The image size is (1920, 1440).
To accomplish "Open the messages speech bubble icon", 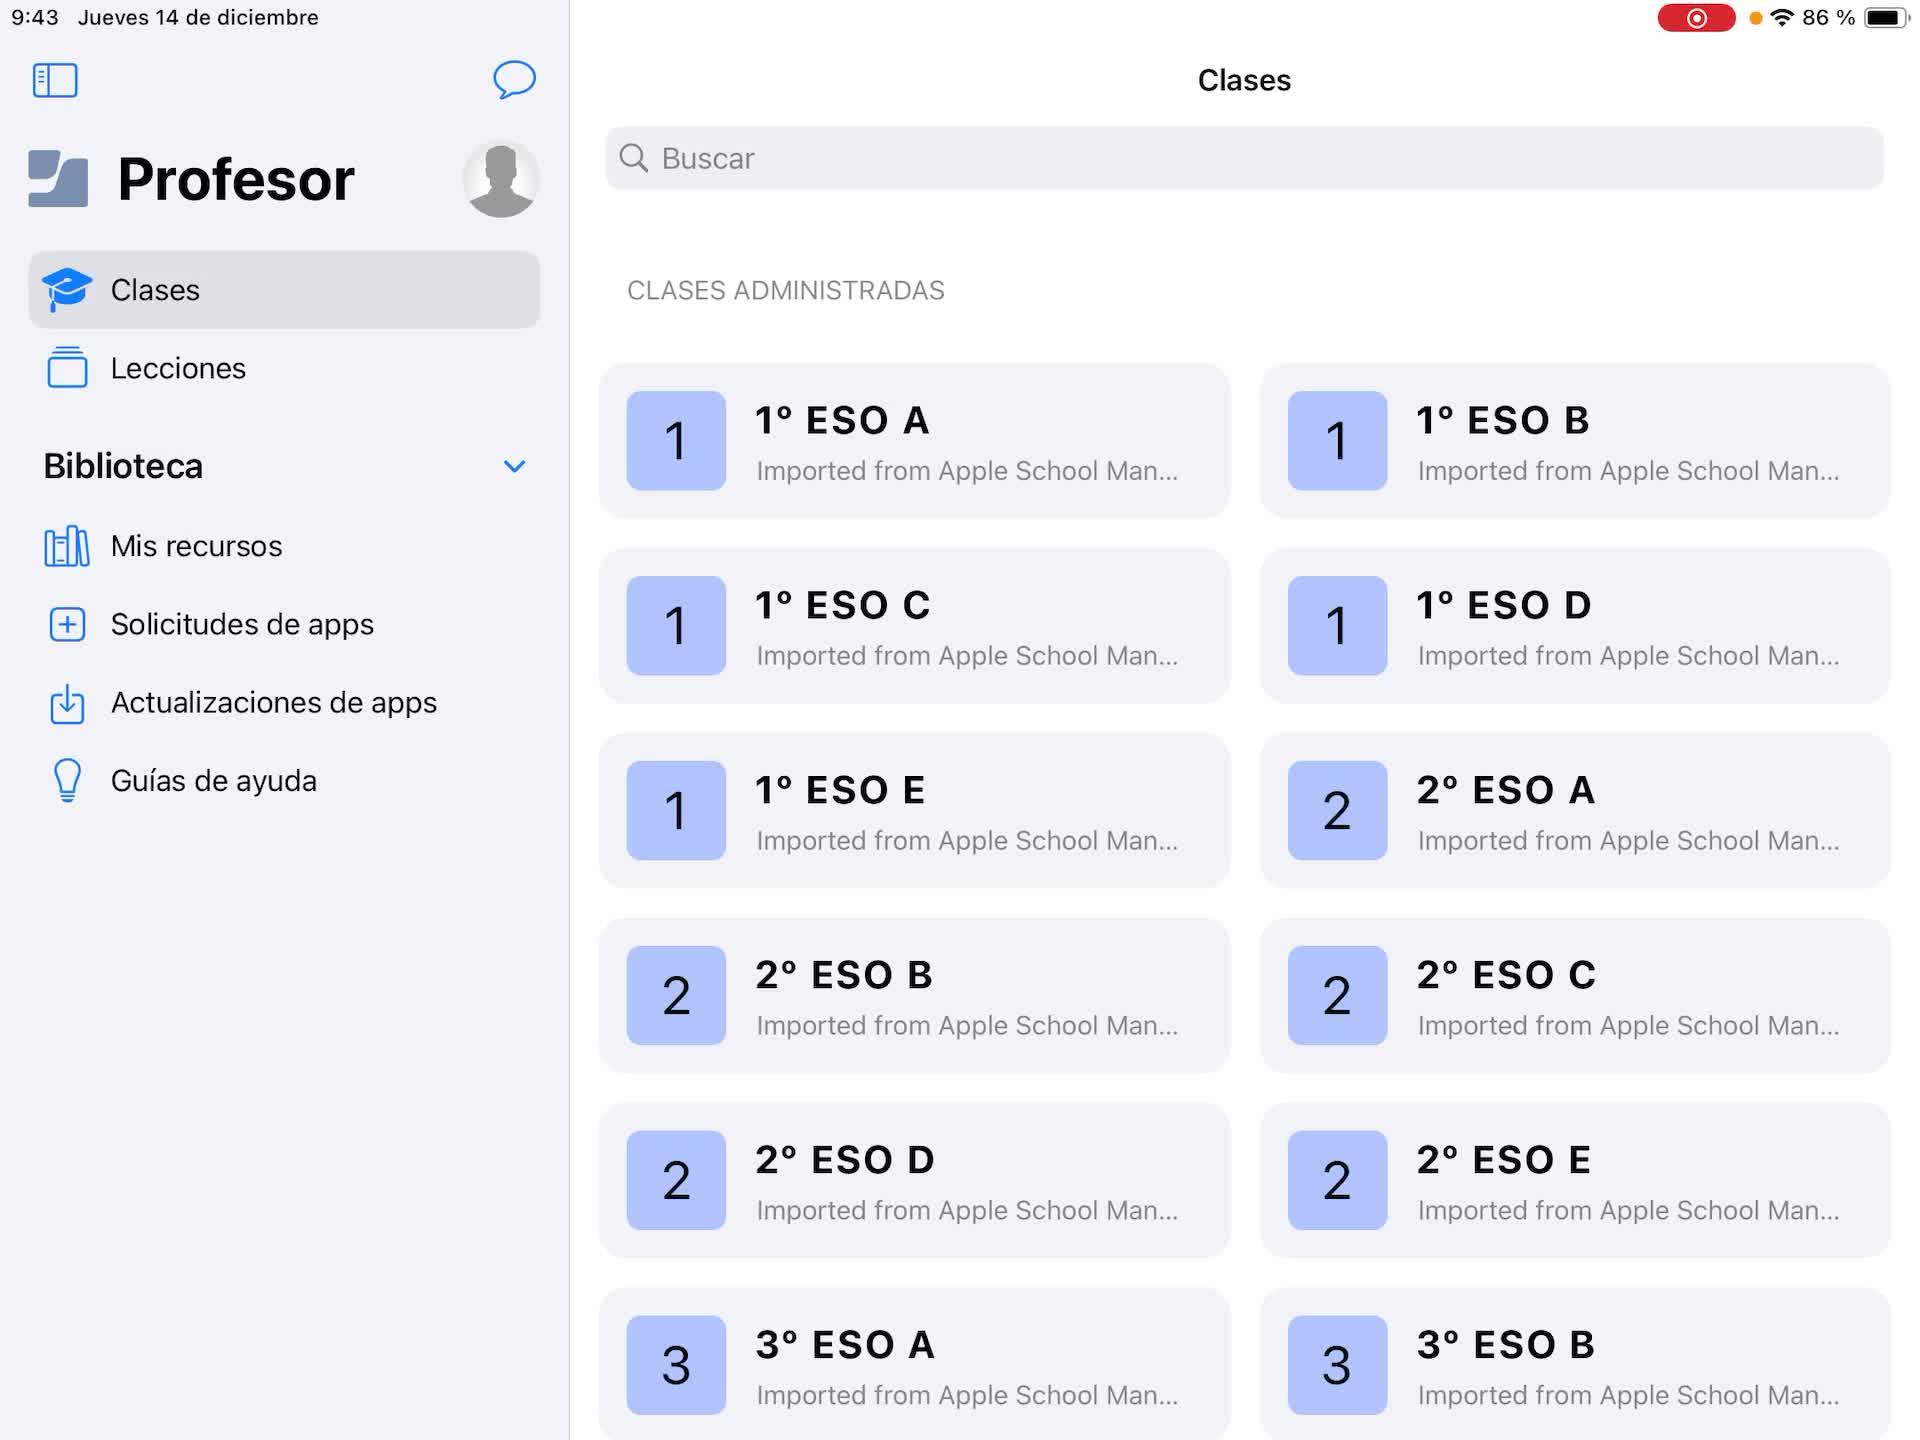I will pos(514,80).
